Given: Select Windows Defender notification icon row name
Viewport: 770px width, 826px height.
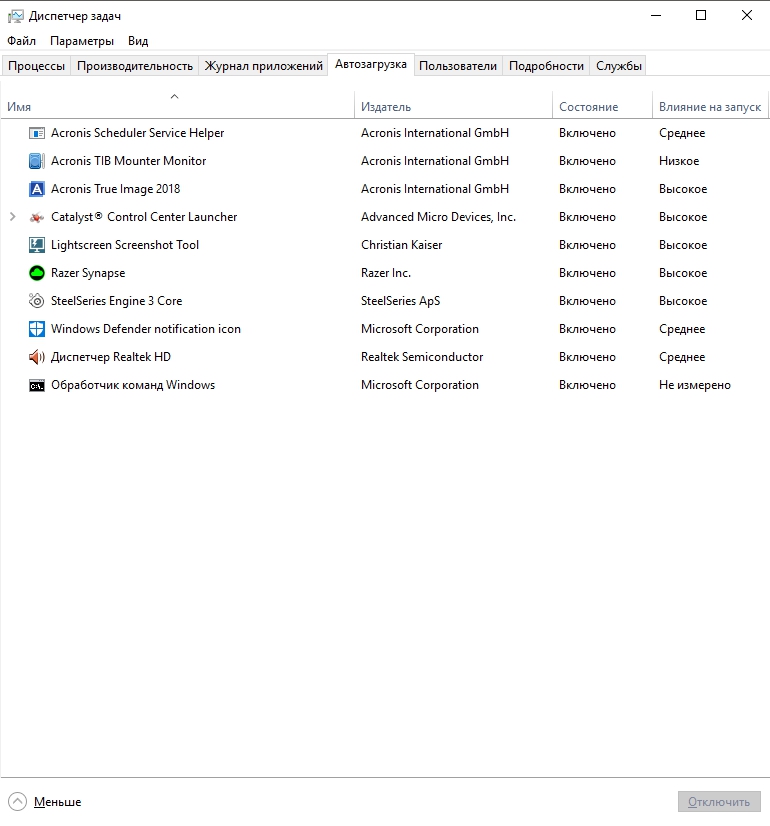Looking at the screenshot, I should coord(146,329).
